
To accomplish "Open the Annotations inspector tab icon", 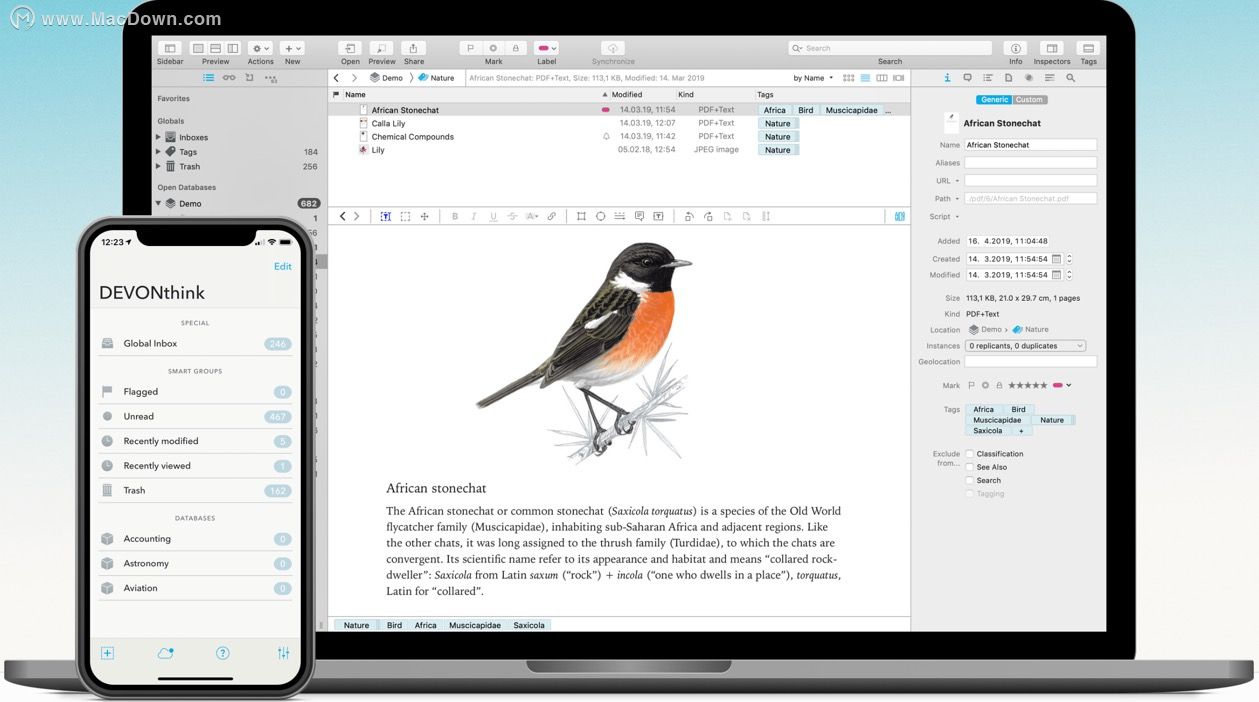I will (967, 77).
